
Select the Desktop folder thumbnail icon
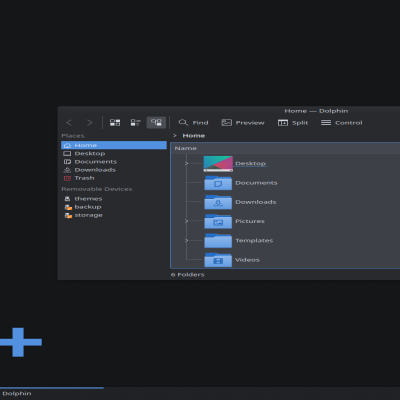[218, 164]
